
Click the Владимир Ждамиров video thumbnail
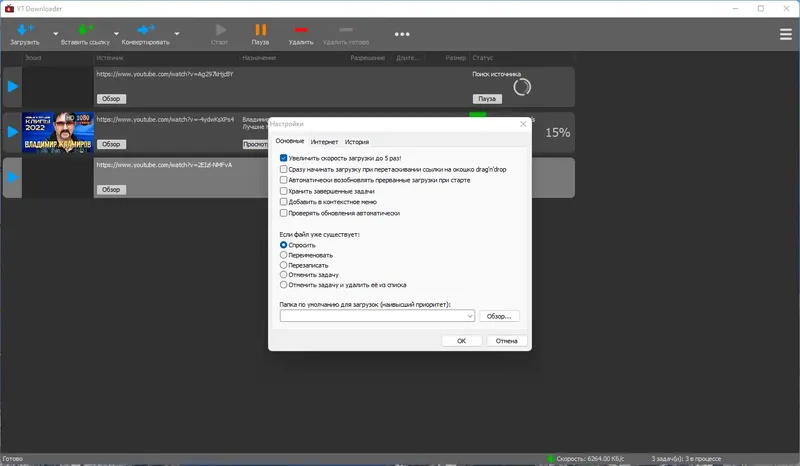(x=58, y=133)
